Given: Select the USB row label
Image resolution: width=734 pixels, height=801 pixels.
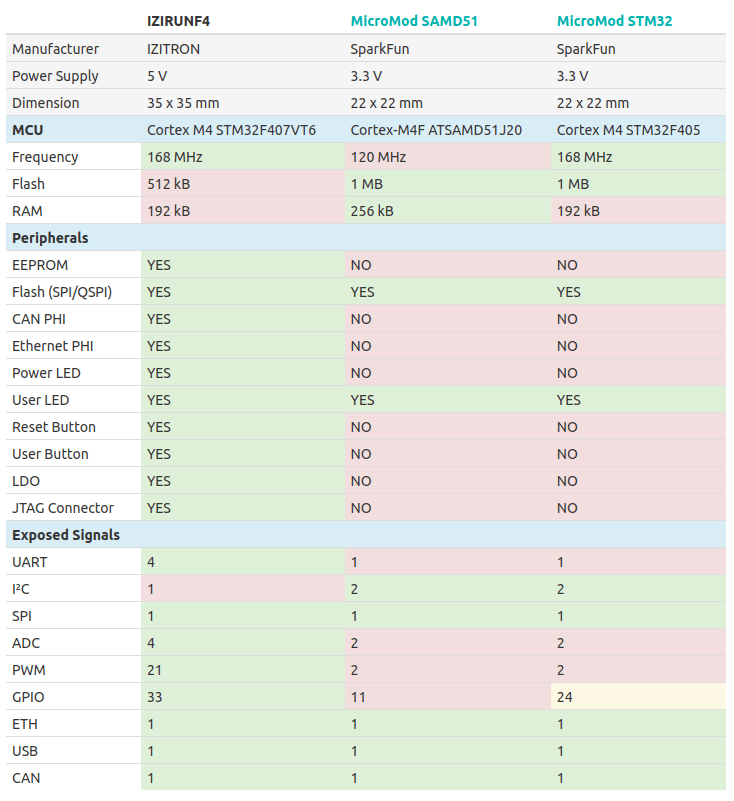Looking at the screenshot, I should tap(25, 751).
